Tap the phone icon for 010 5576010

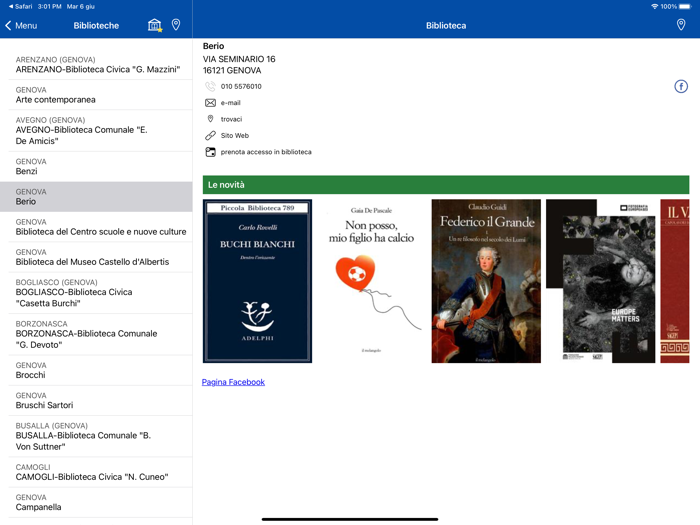click(210, 86)
